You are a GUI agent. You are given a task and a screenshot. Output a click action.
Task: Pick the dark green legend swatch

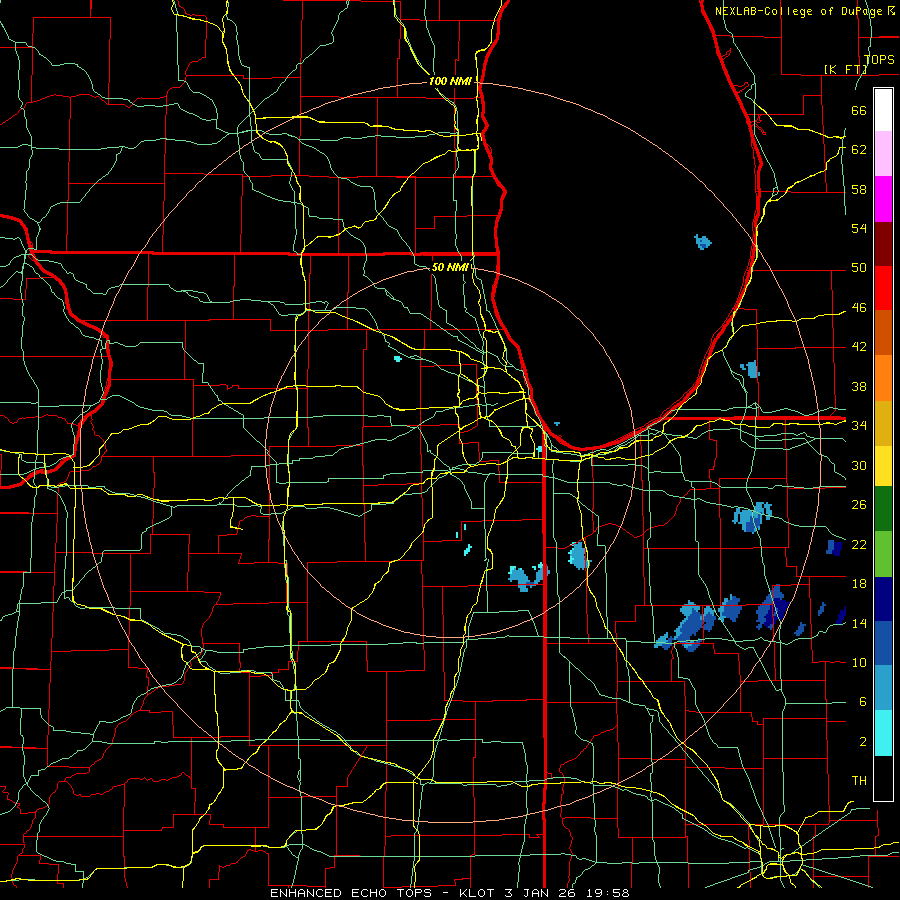883,509
